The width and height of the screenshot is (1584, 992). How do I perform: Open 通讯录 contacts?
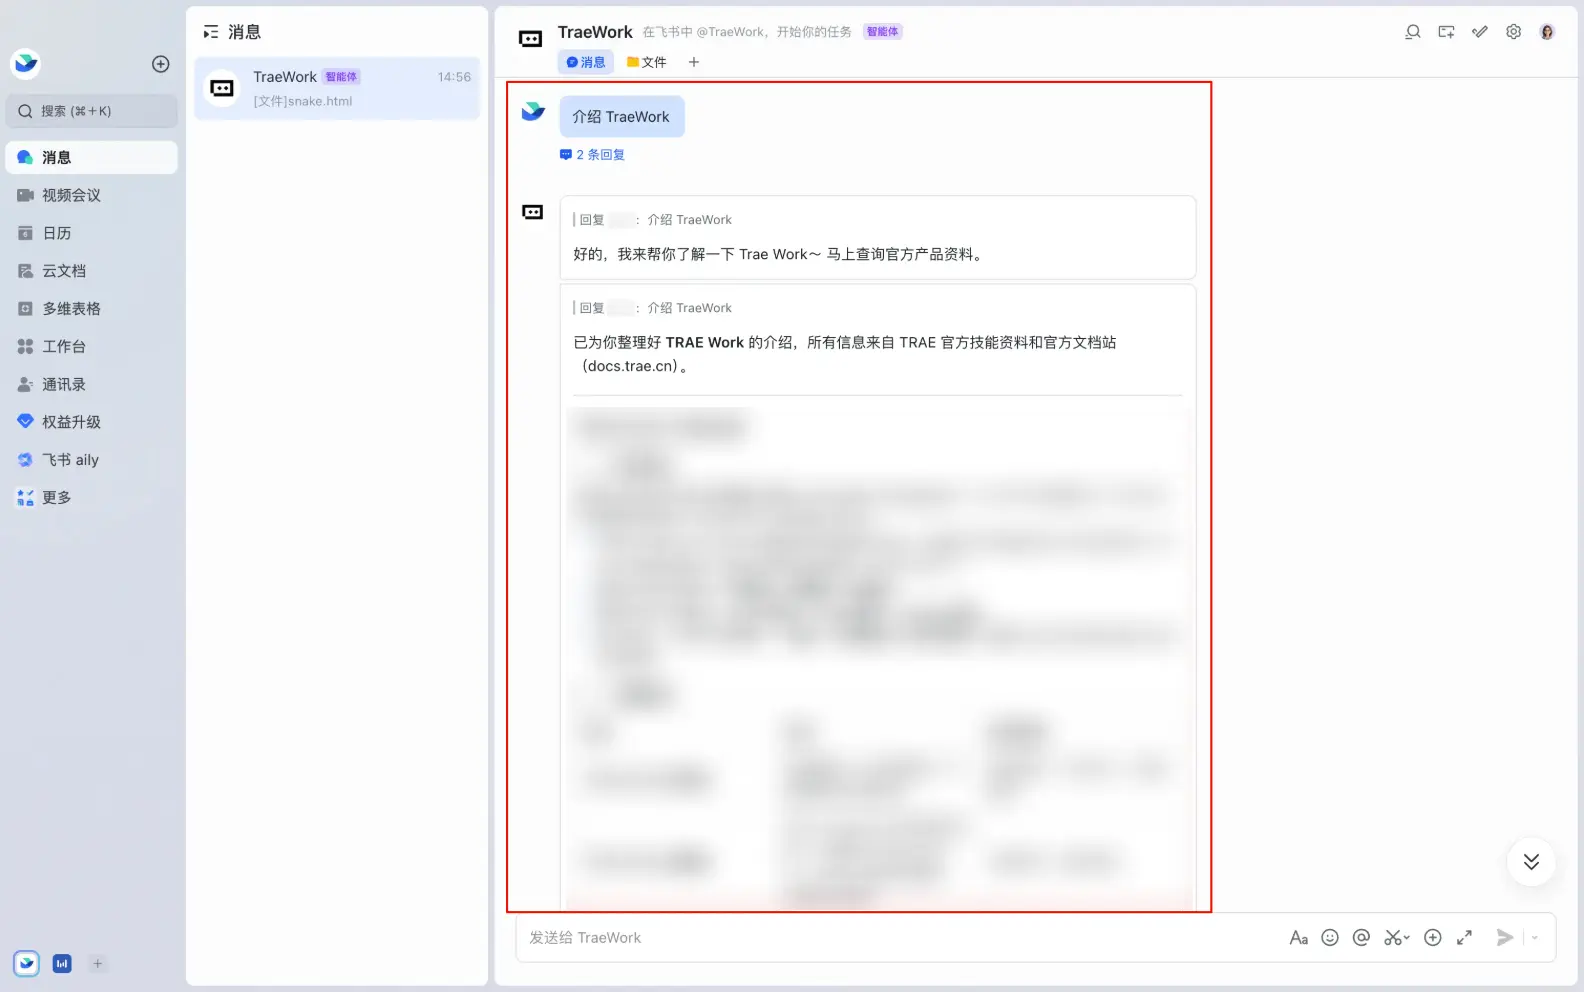pyautogui.click(x=92, y=384)
